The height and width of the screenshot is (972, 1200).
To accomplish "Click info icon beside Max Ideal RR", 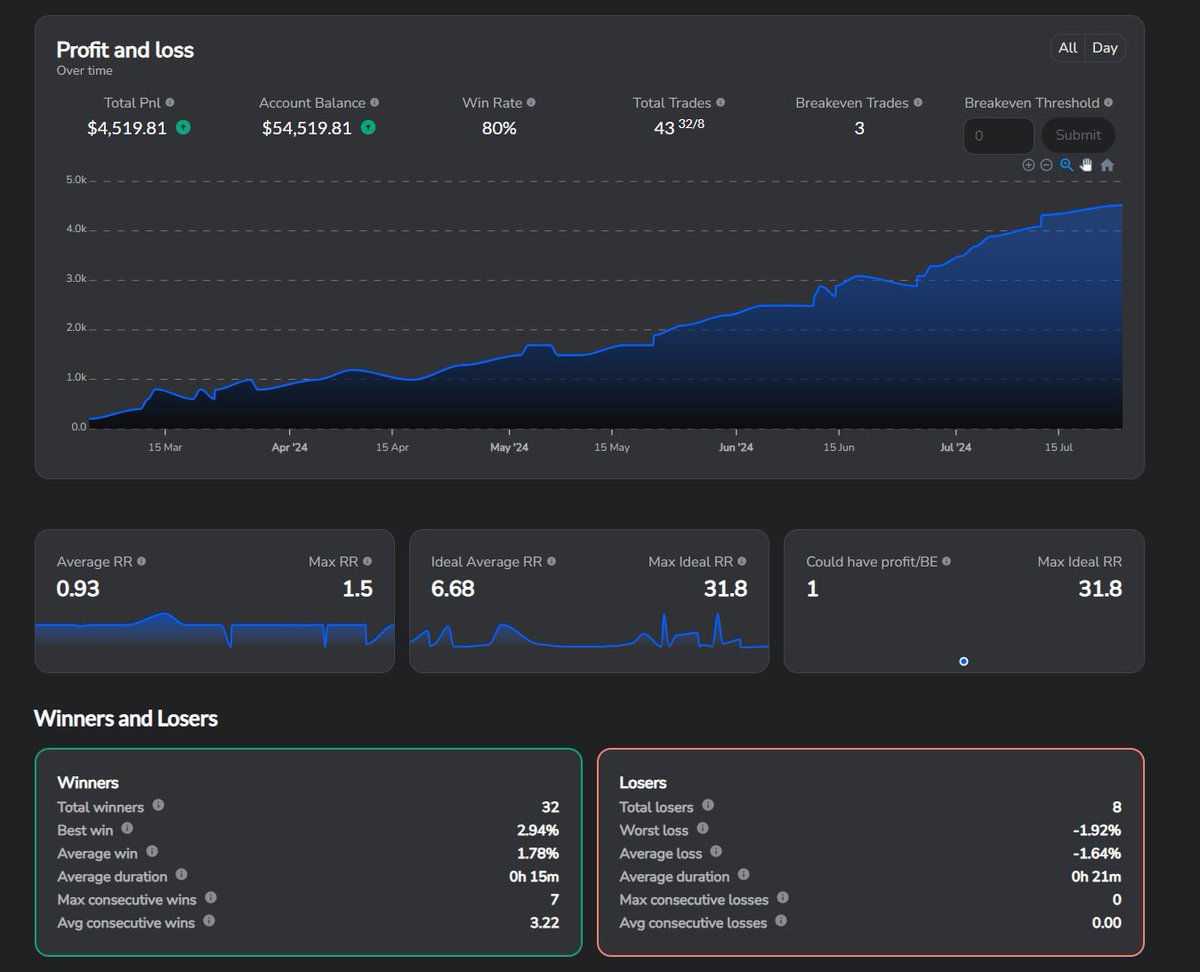I will tap(742, 561).
